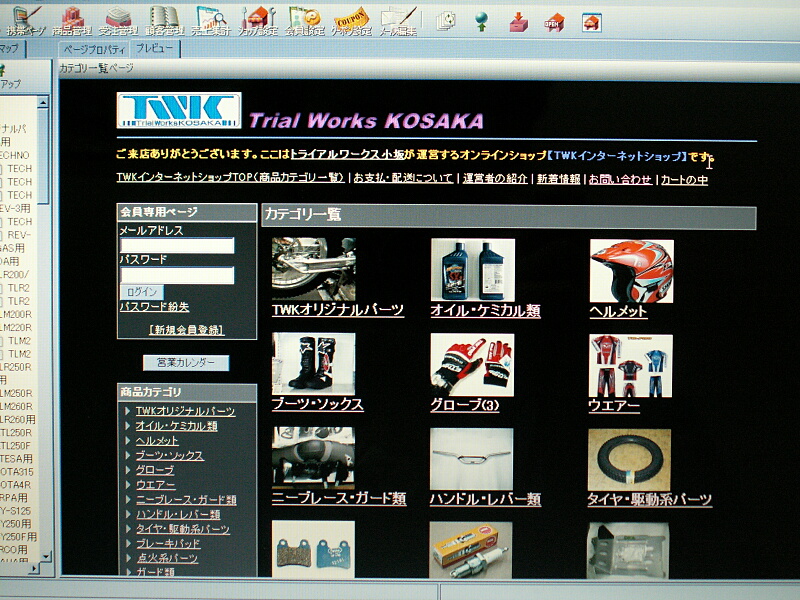Screen dimensions: 800x600
Task: Open ショップ設定 shop settings
Action: coord(258,20)
